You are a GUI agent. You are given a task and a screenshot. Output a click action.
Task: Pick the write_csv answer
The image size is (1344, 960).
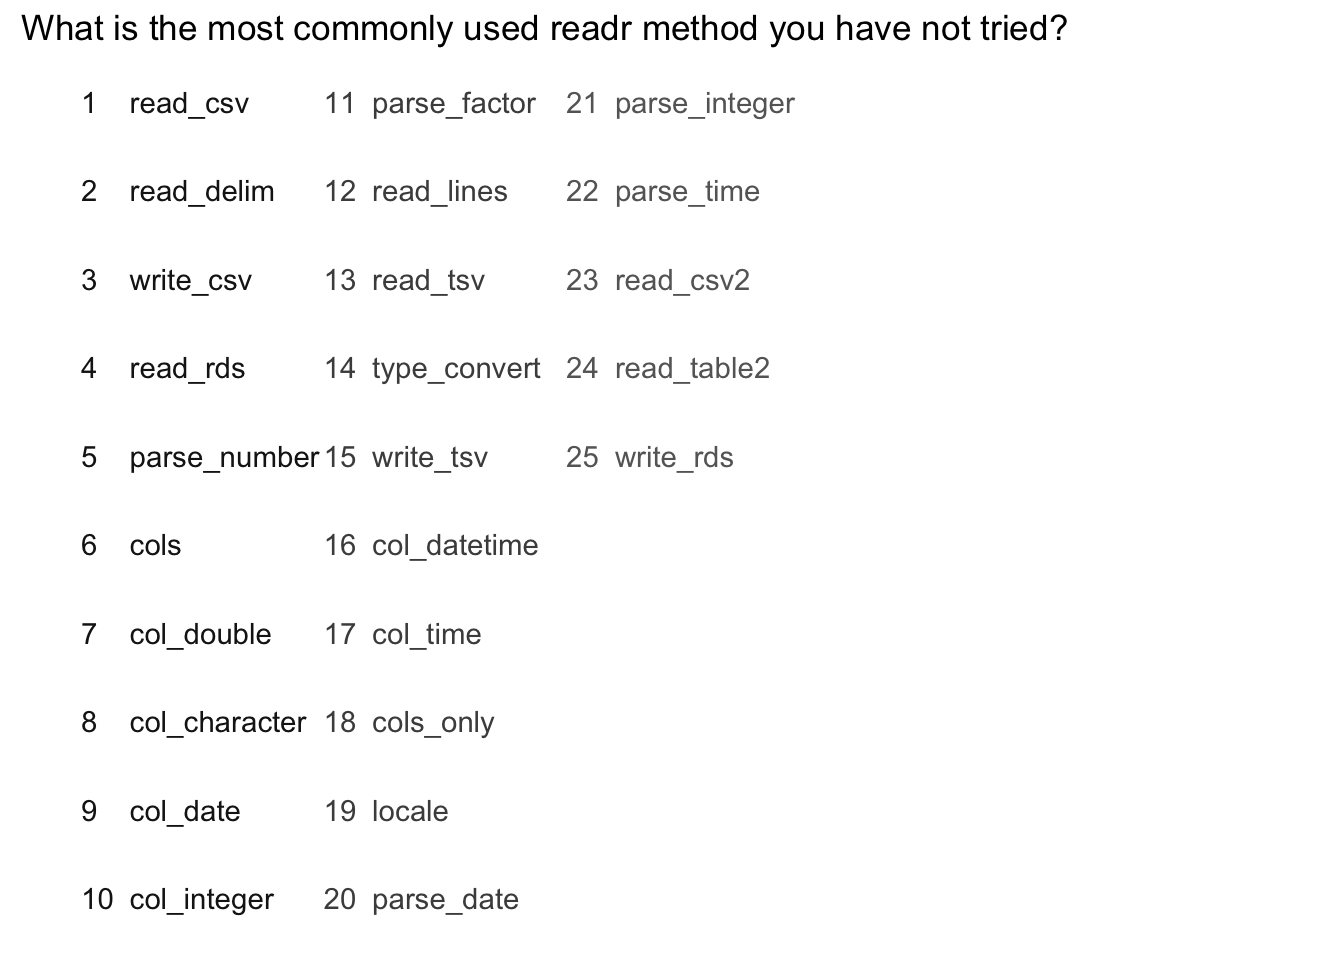190,281
